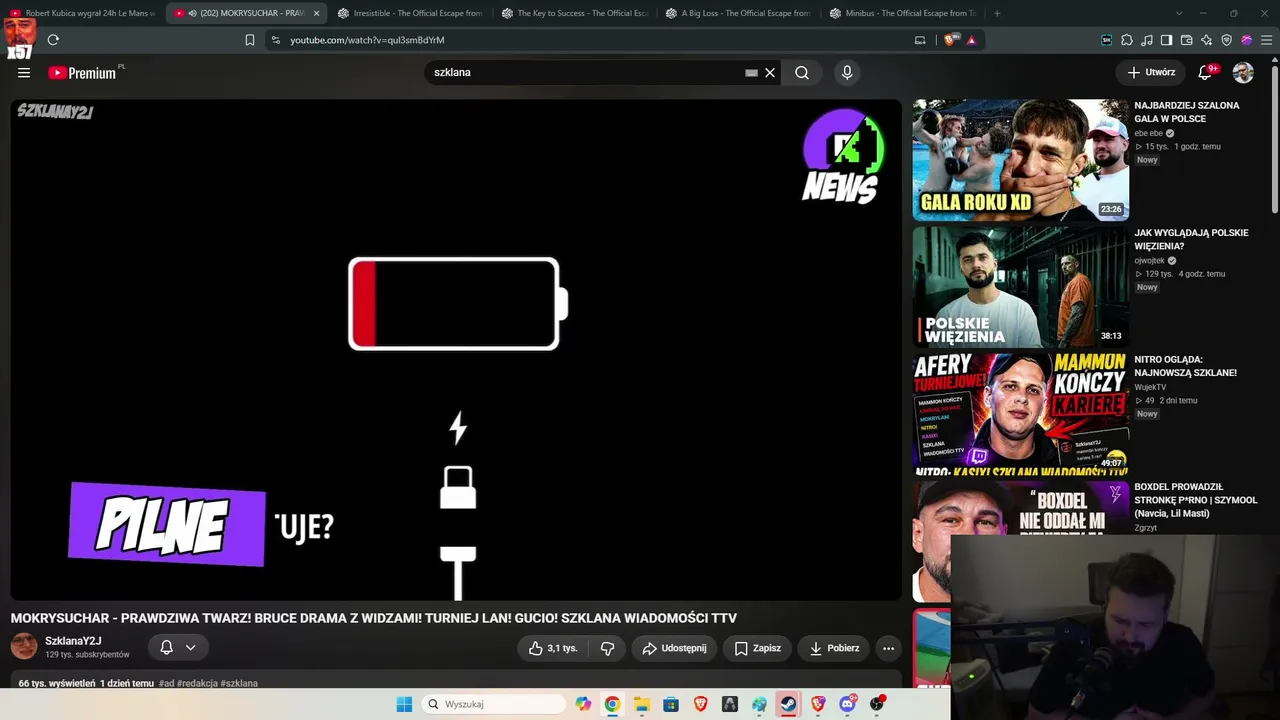Bookmark this page using the bookmark icon

click(250, 40)
